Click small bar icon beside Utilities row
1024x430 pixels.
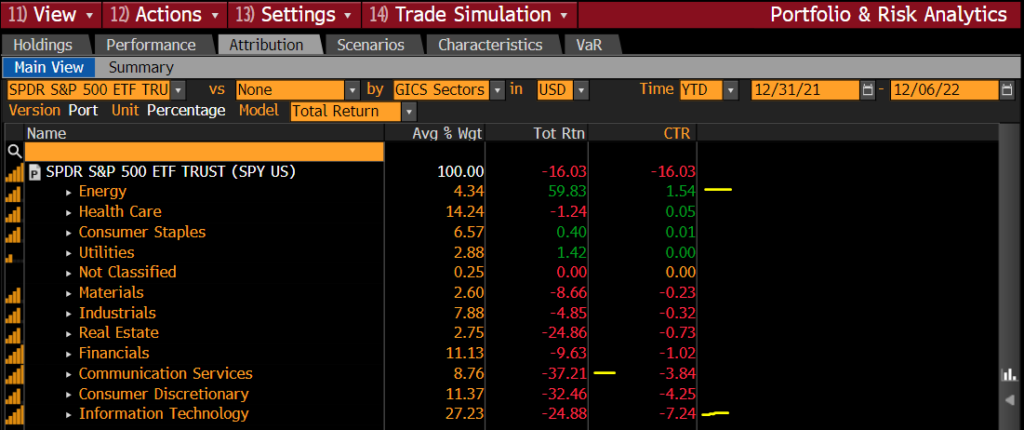[9, 257]
